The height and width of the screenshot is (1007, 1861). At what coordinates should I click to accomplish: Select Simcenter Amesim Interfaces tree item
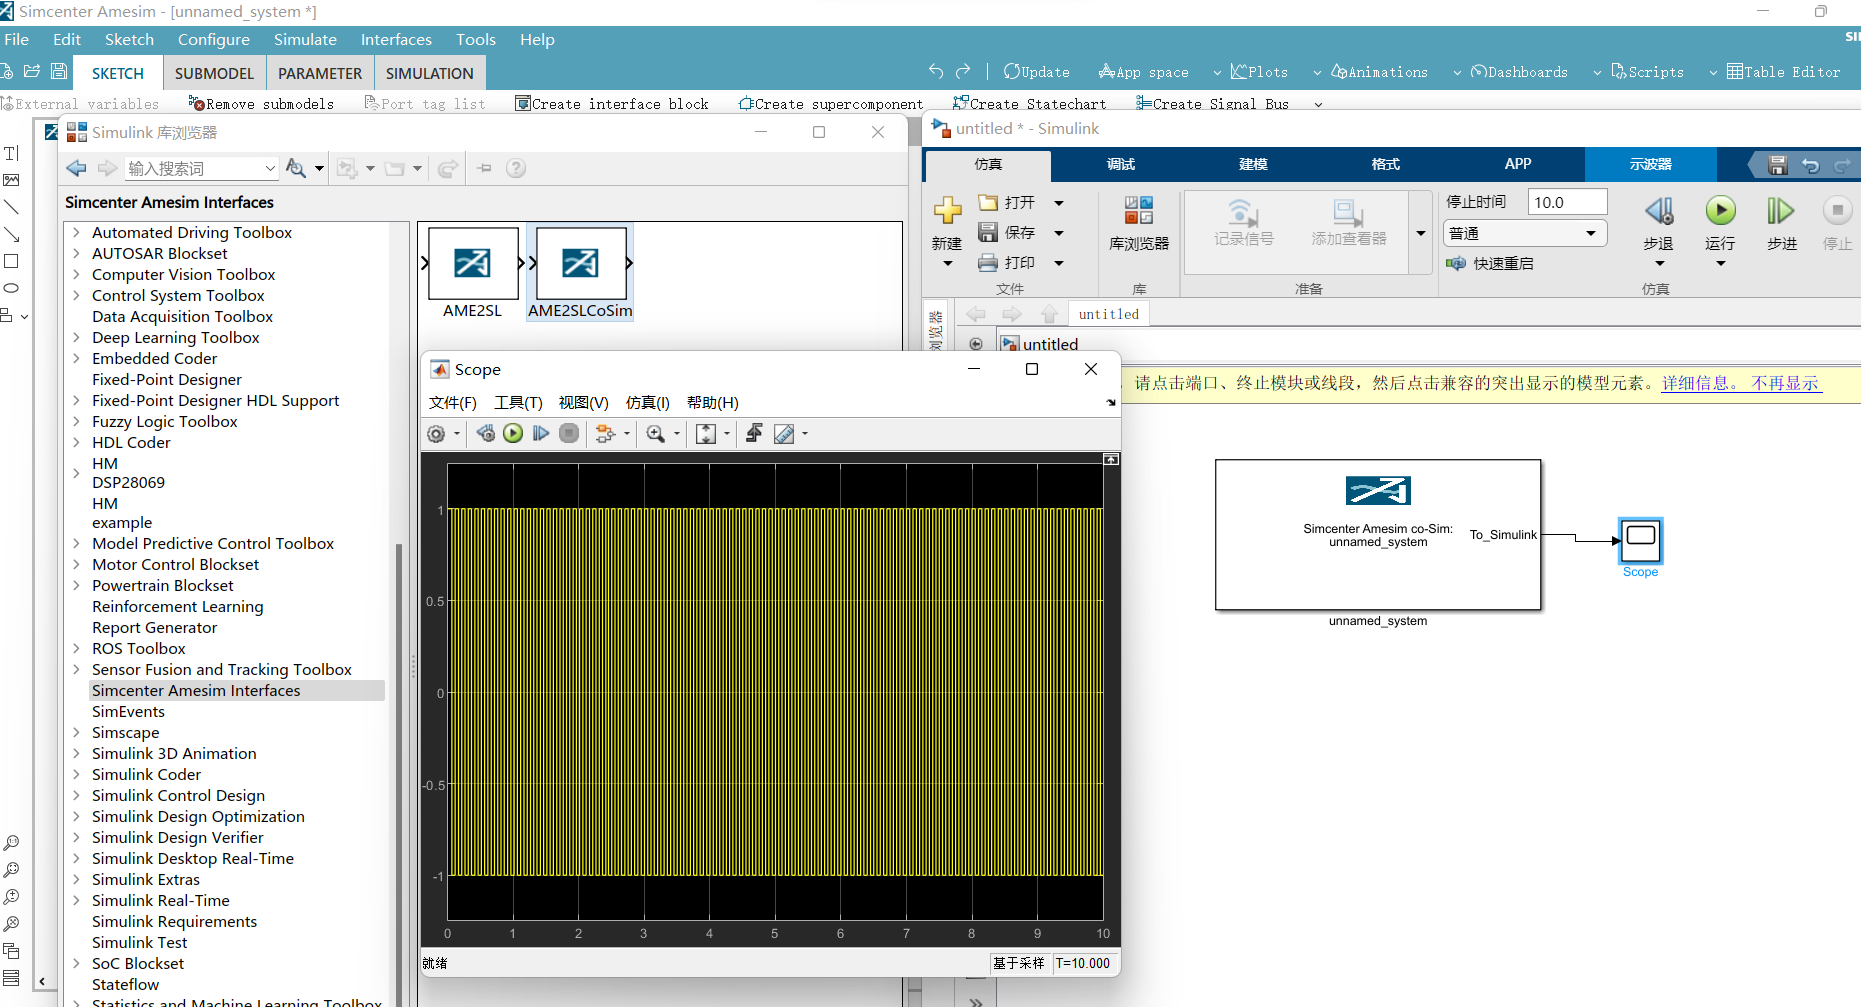pyautogui.click(x=196, y=690)
